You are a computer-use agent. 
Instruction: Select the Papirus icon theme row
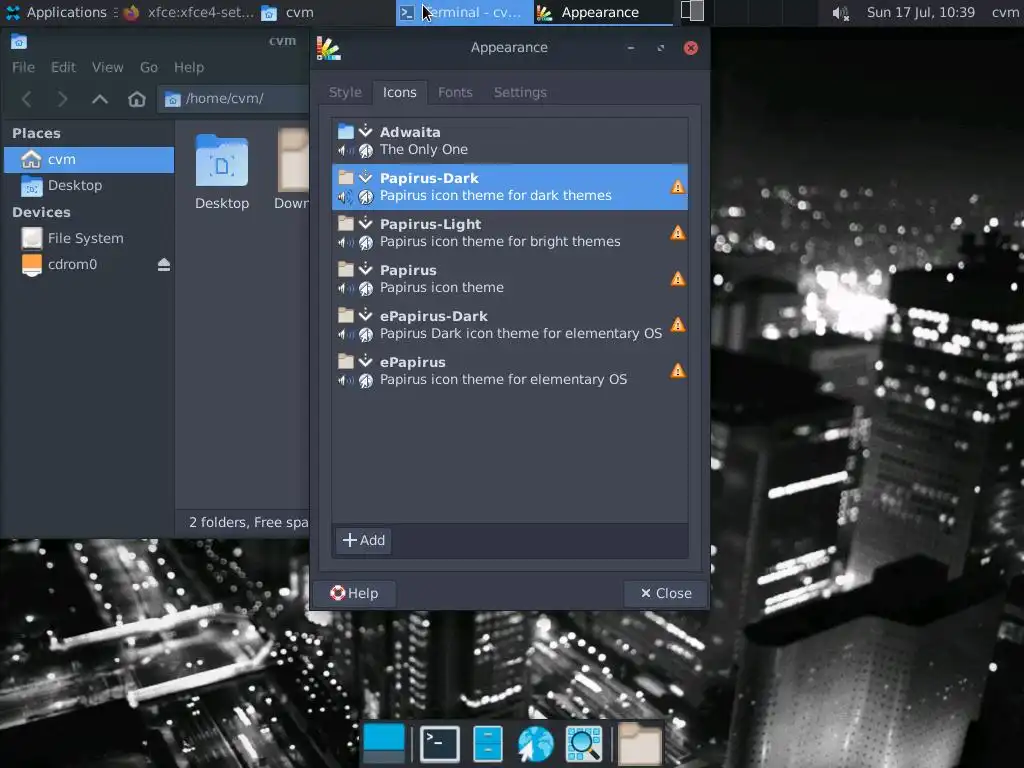click(510, 279)
